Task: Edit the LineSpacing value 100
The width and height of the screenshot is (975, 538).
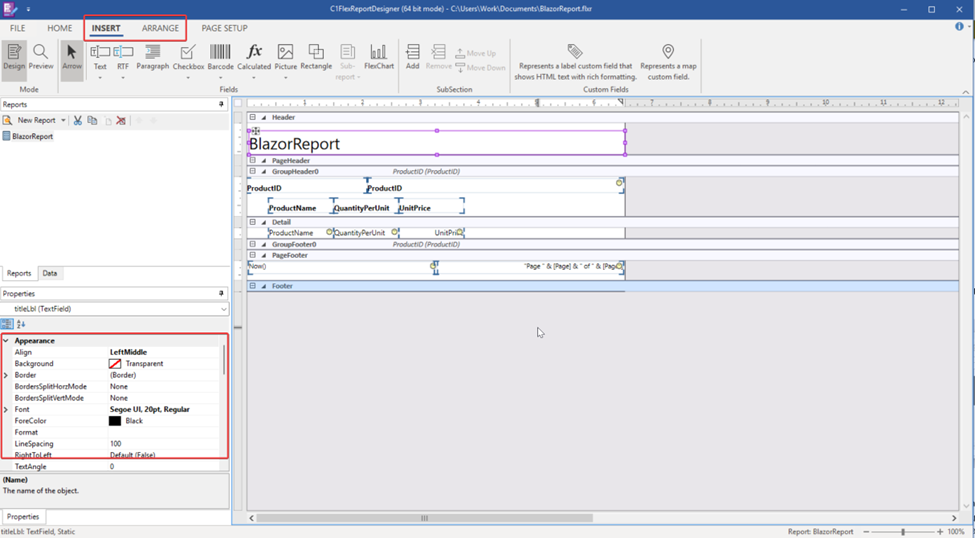Action: [165, 444]
